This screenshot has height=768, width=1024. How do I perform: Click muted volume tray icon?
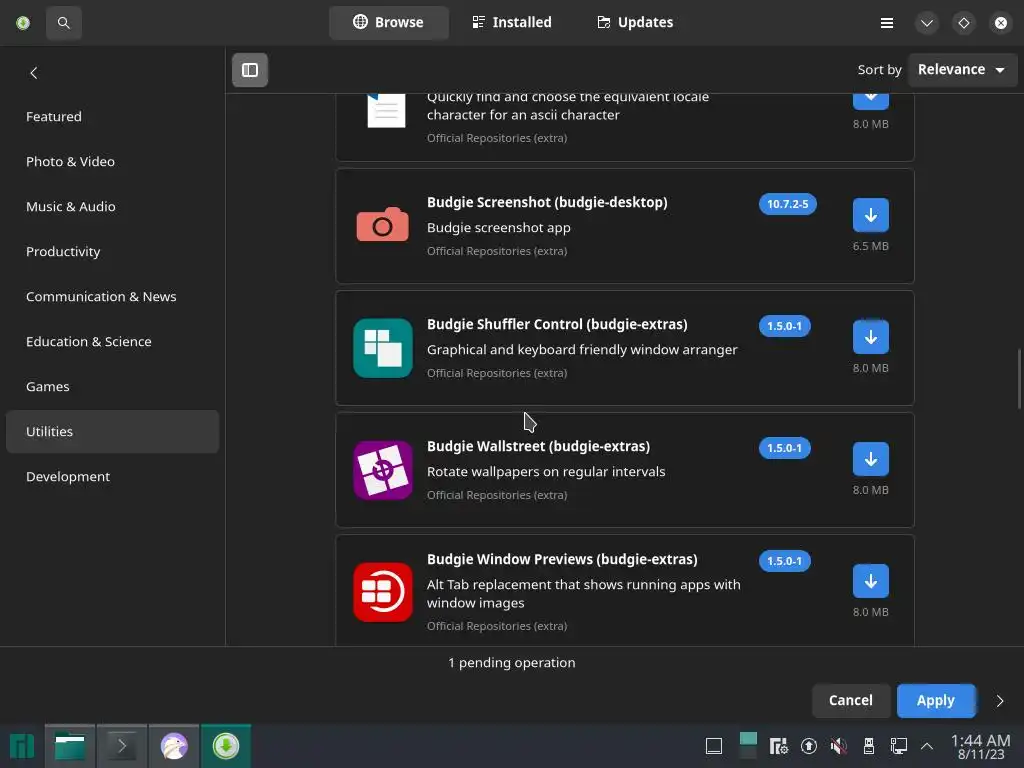(839, 746)
